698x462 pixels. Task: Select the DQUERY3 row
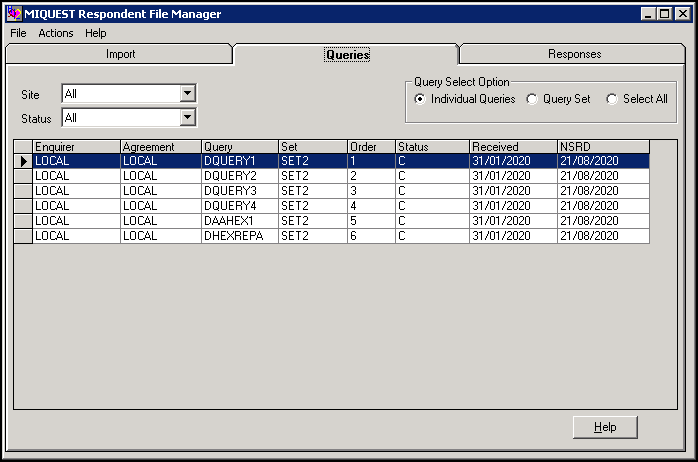tap(238, 191)
